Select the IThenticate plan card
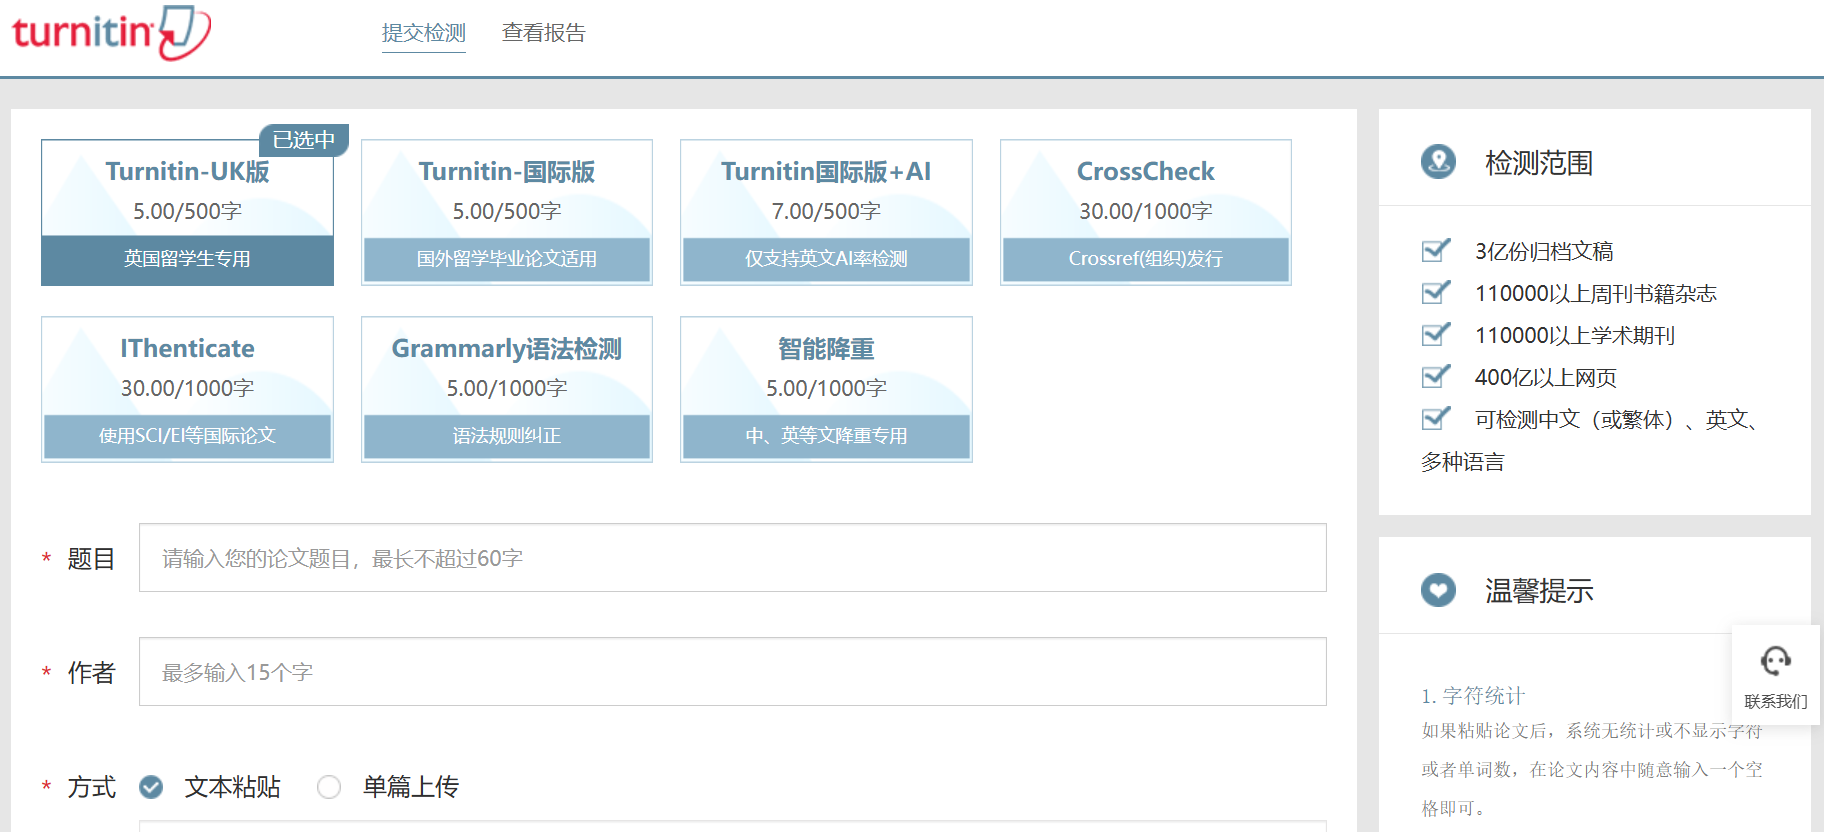Viewport: 1824px width, 832px height. (x=187, y=389)
